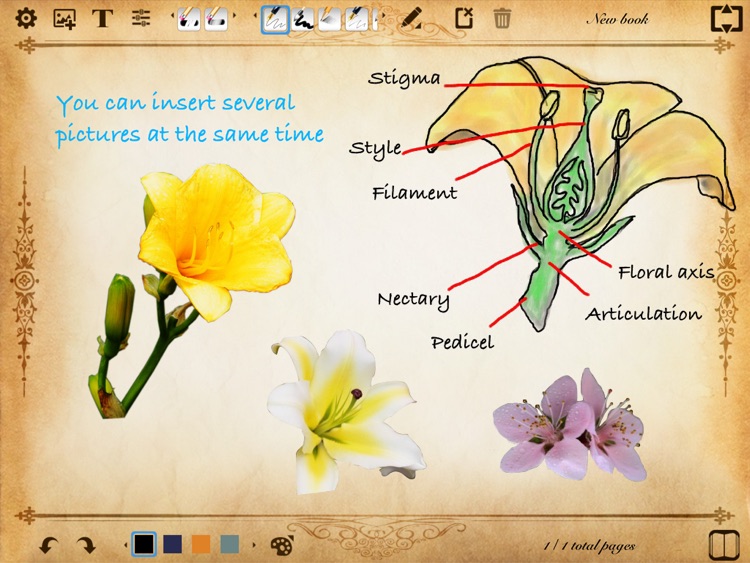
Task: Open the settings gear
Action: [26, 18]
